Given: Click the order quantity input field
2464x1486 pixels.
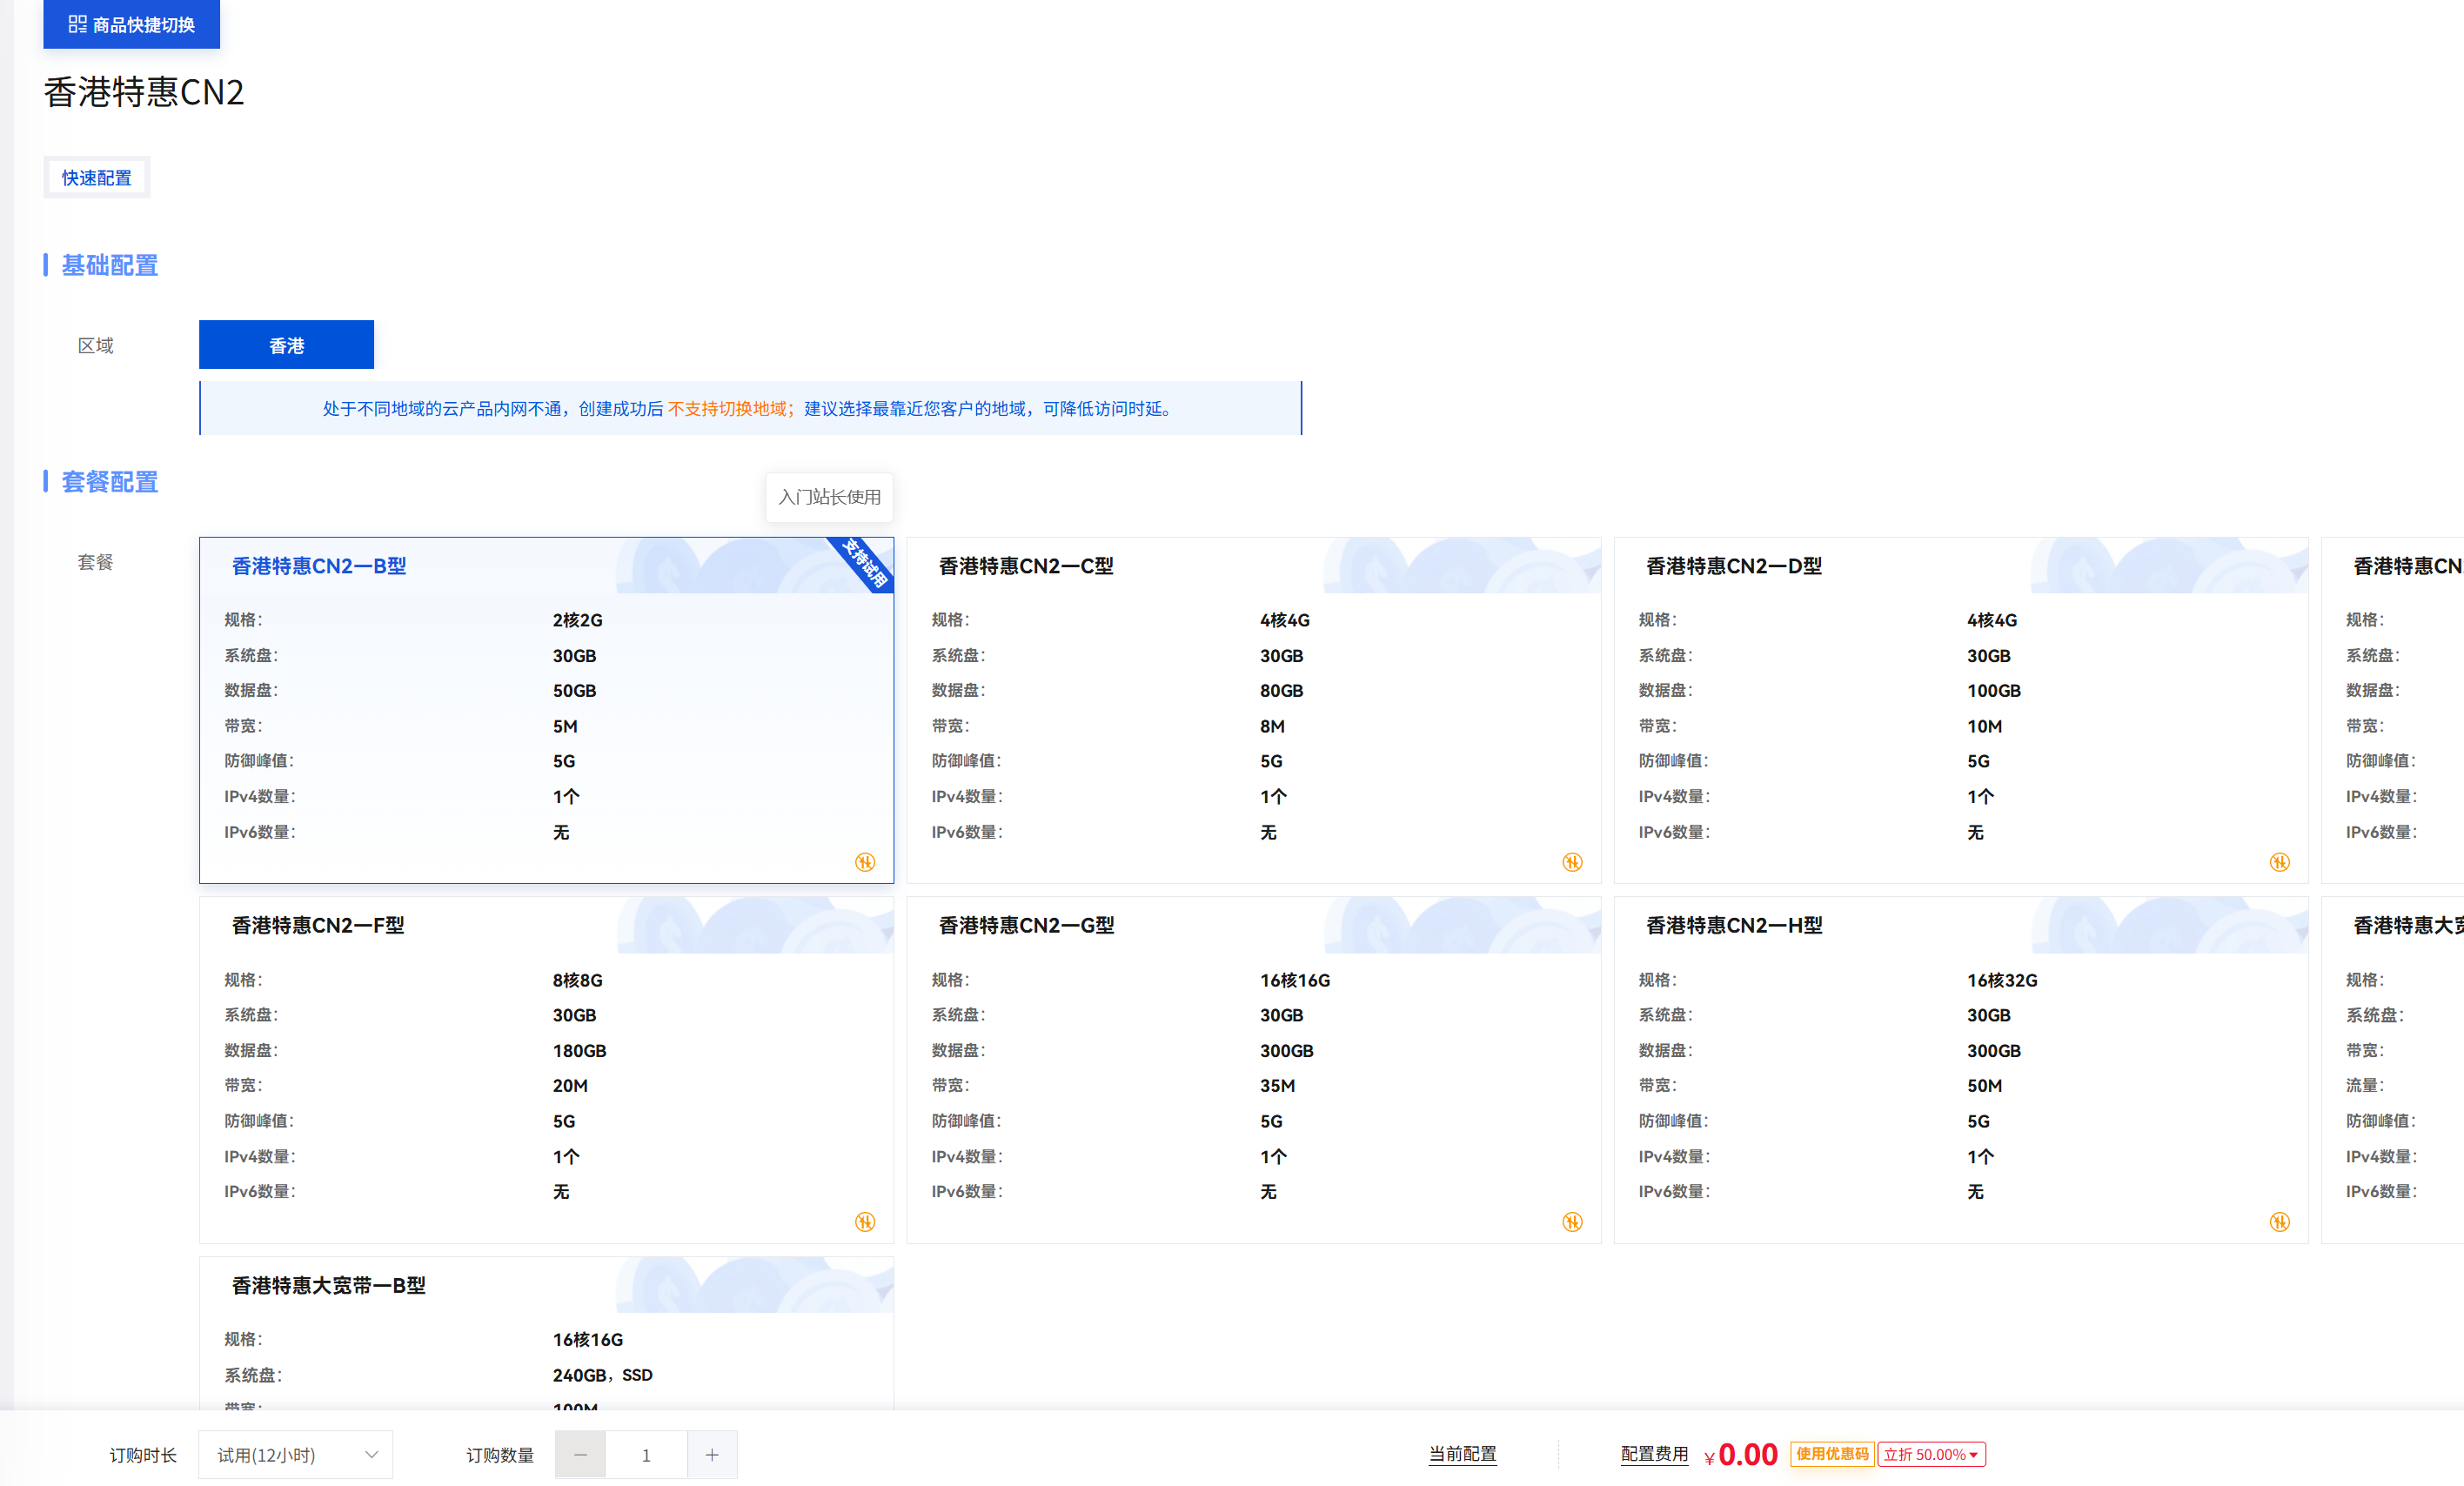Looking at the screenshot, I should pyautogui.click(x=646, y=1454).
